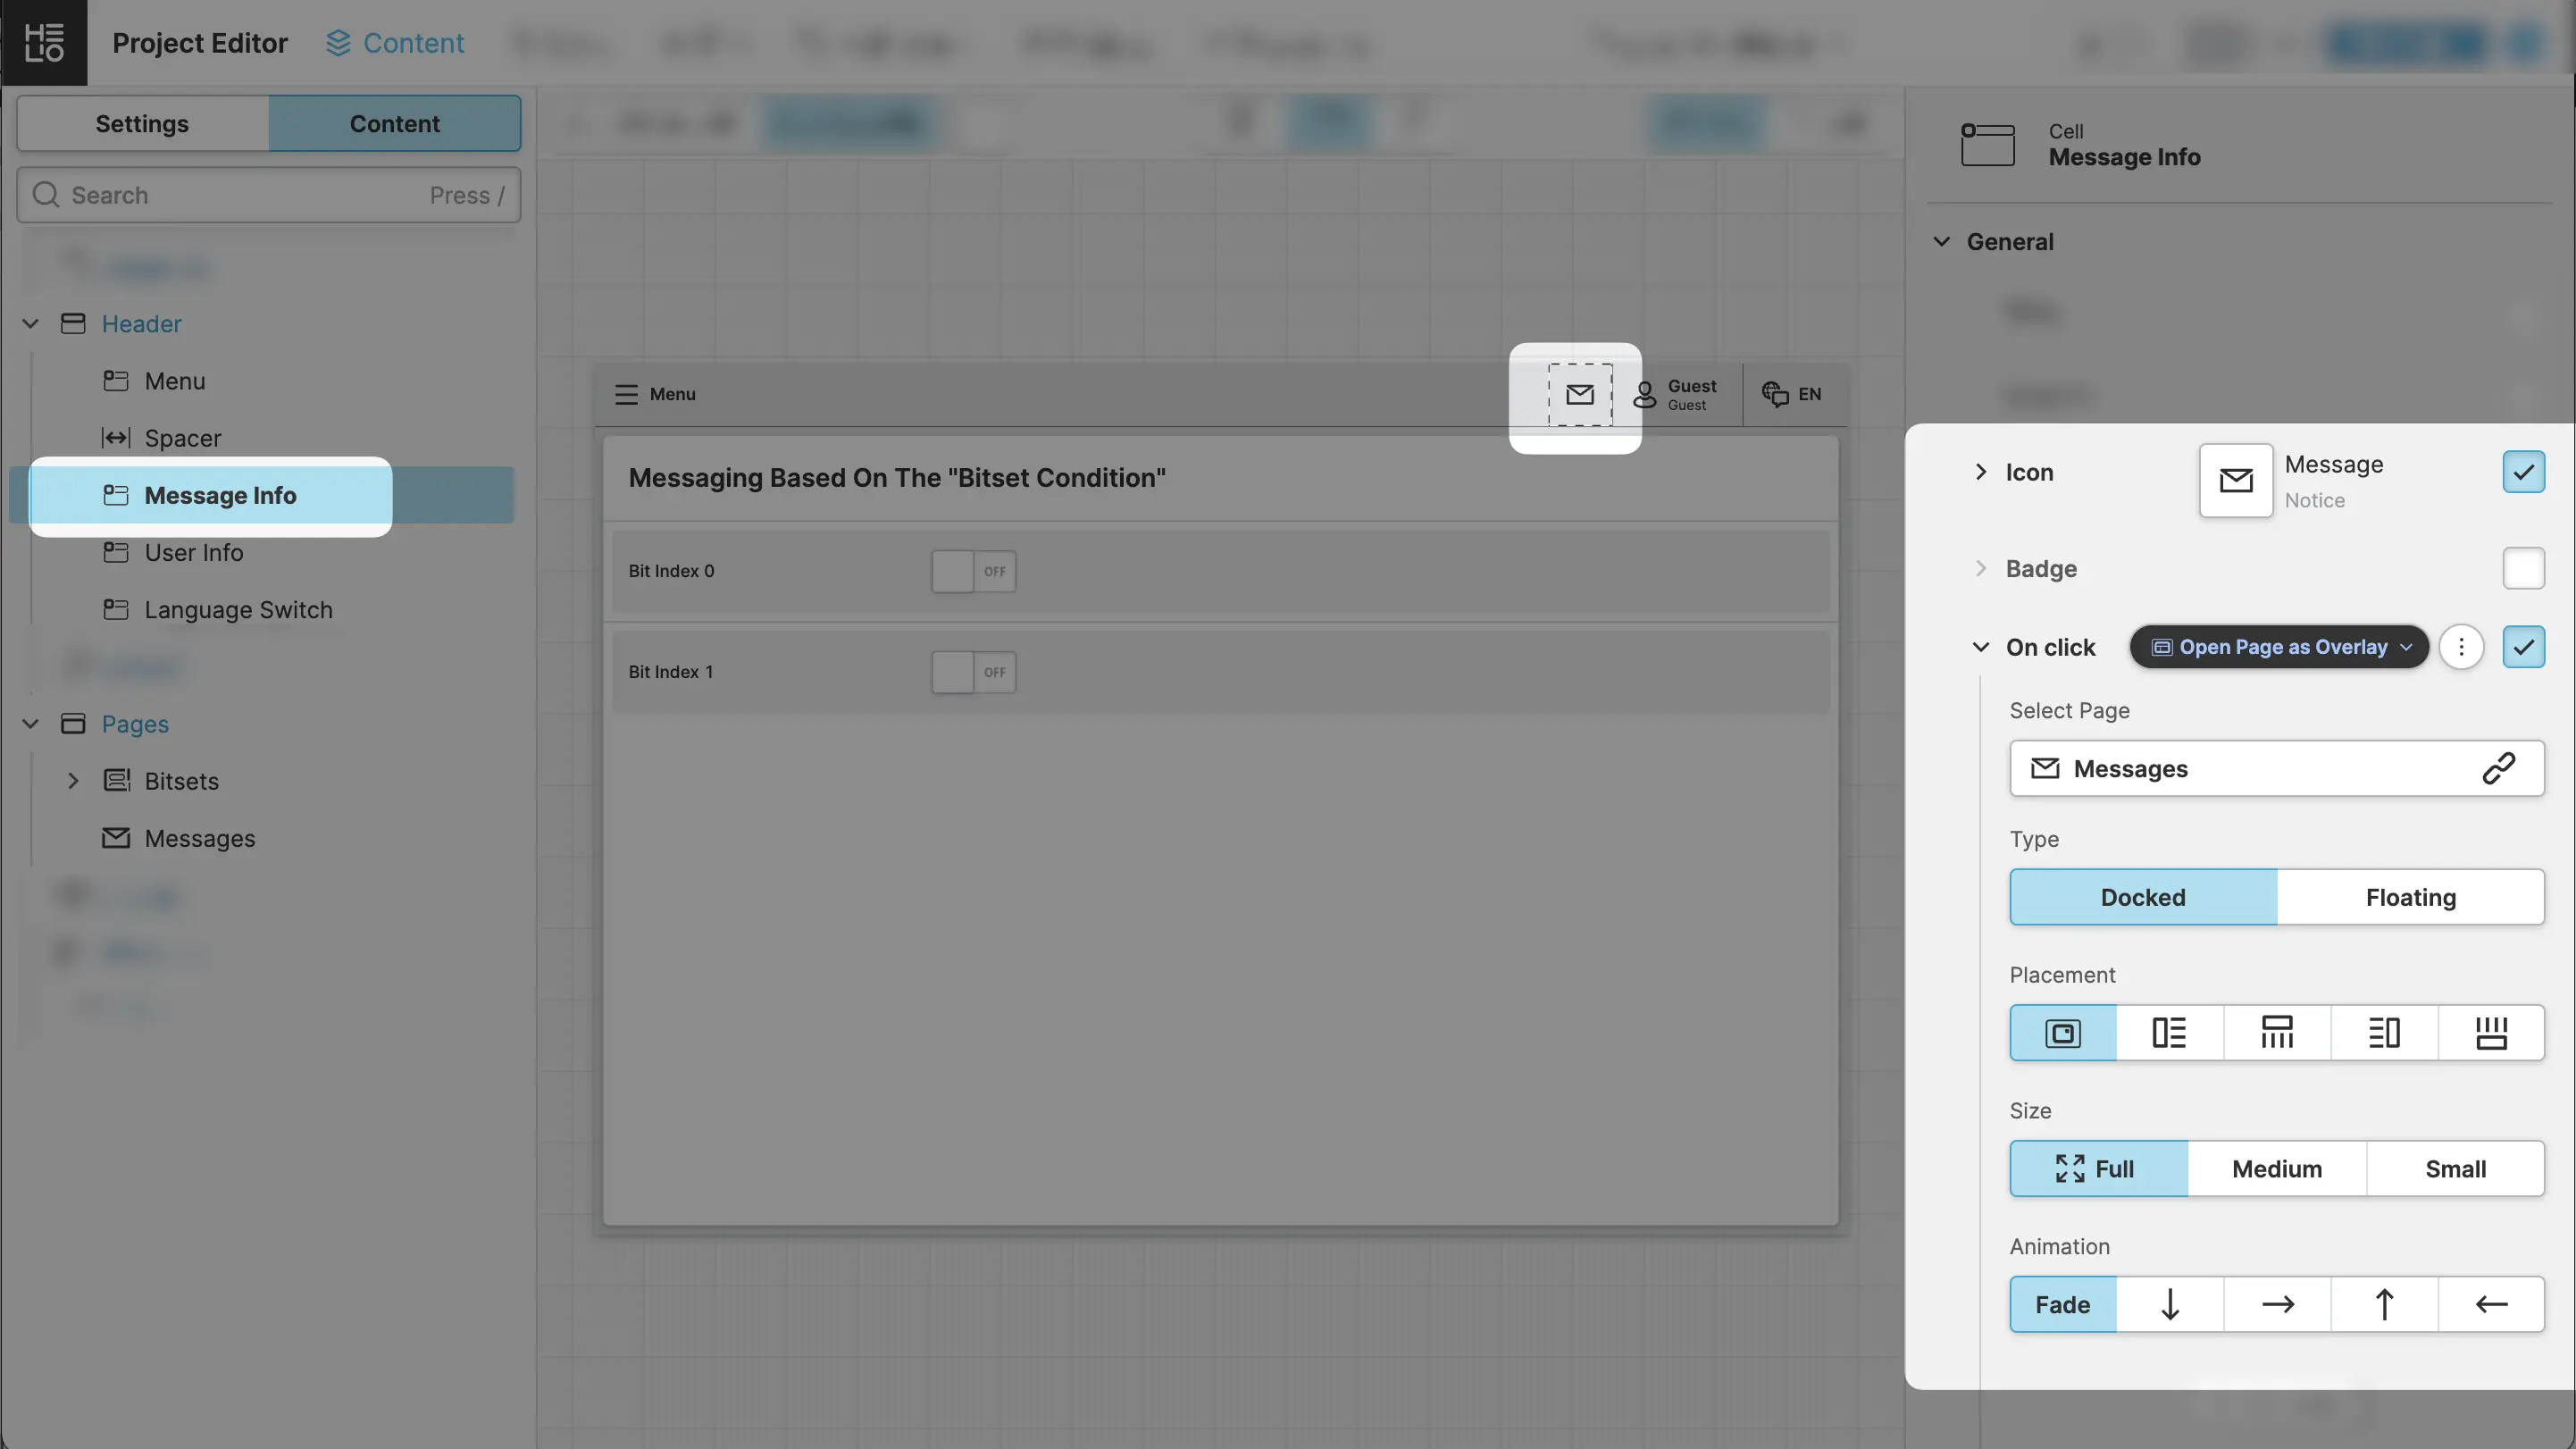Click the link icon in Messages field
Viewport: 2576px width, 1449px height.
click(2497, 768)
